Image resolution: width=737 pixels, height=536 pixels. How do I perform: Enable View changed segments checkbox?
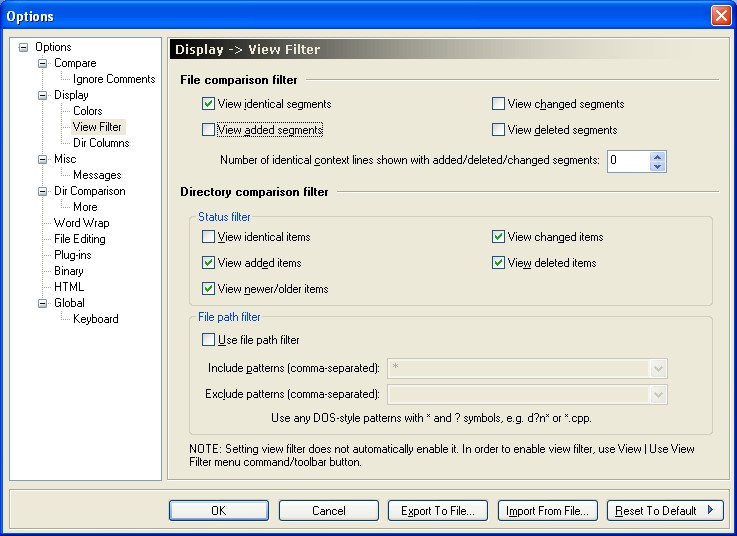pos(498,104)
